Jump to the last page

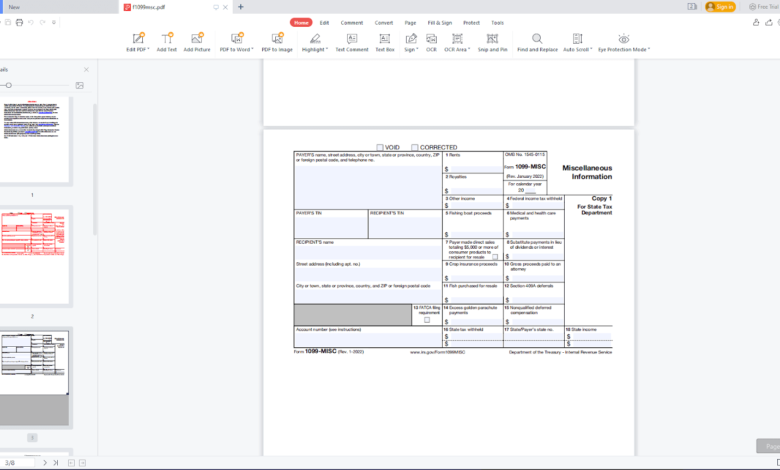click(56, 463)
